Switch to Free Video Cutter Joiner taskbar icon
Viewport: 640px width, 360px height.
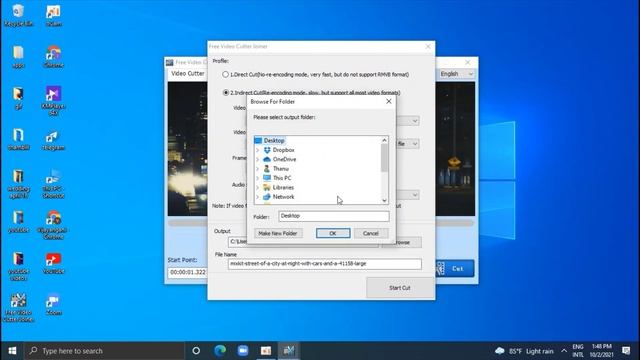pyautogui.click(x=289, y=351)
